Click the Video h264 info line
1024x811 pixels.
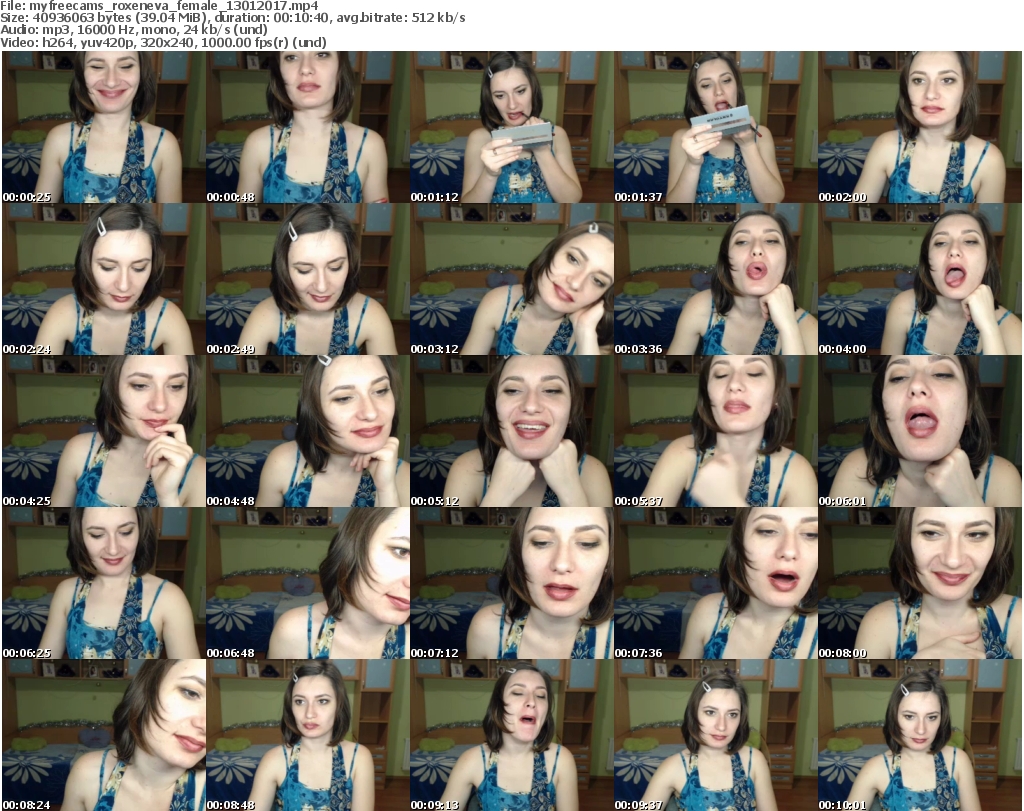[x=163, y=42]
